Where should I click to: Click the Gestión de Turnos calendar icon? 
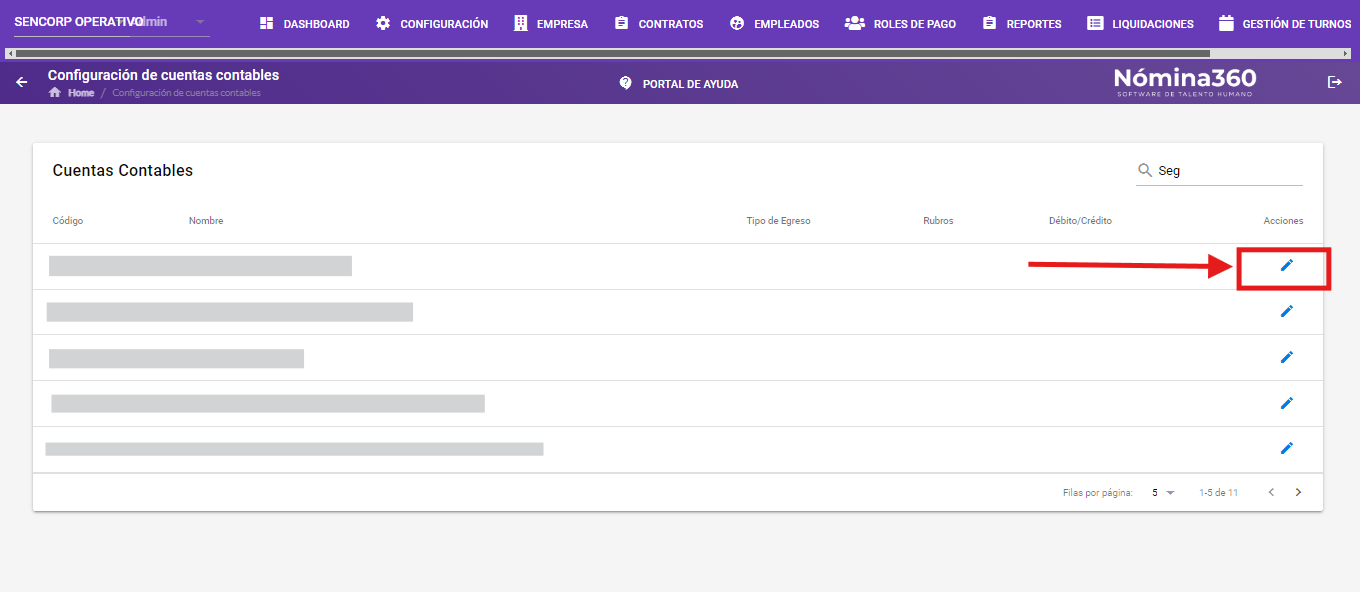coord(1226,23)
